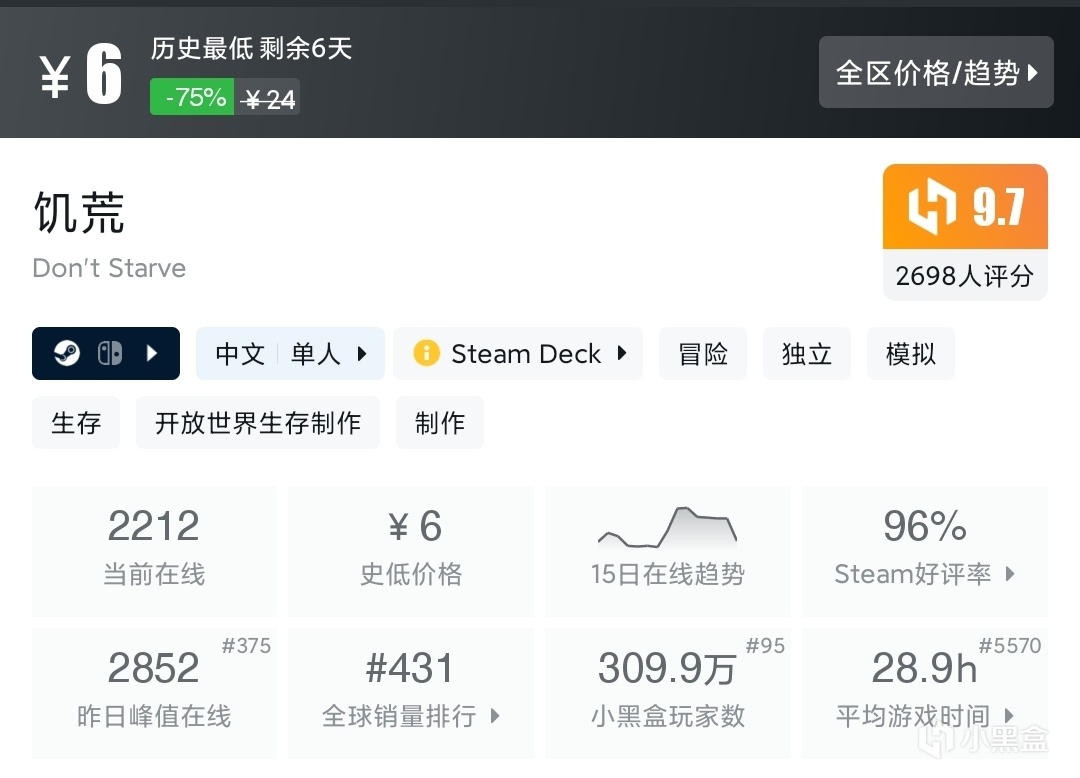Screen dimensions: 1080x778
Task: Click the Steam platform icon
Action: click(68, 354)
